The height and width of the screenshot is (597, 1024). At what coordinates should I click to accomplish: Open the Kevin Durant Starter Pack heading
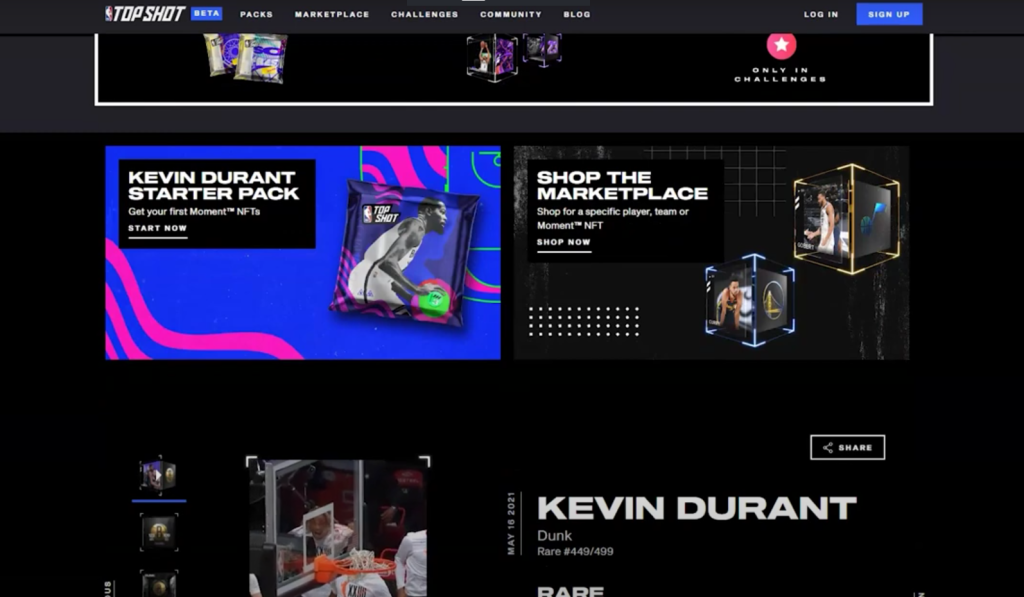click(x=214, y=186)
